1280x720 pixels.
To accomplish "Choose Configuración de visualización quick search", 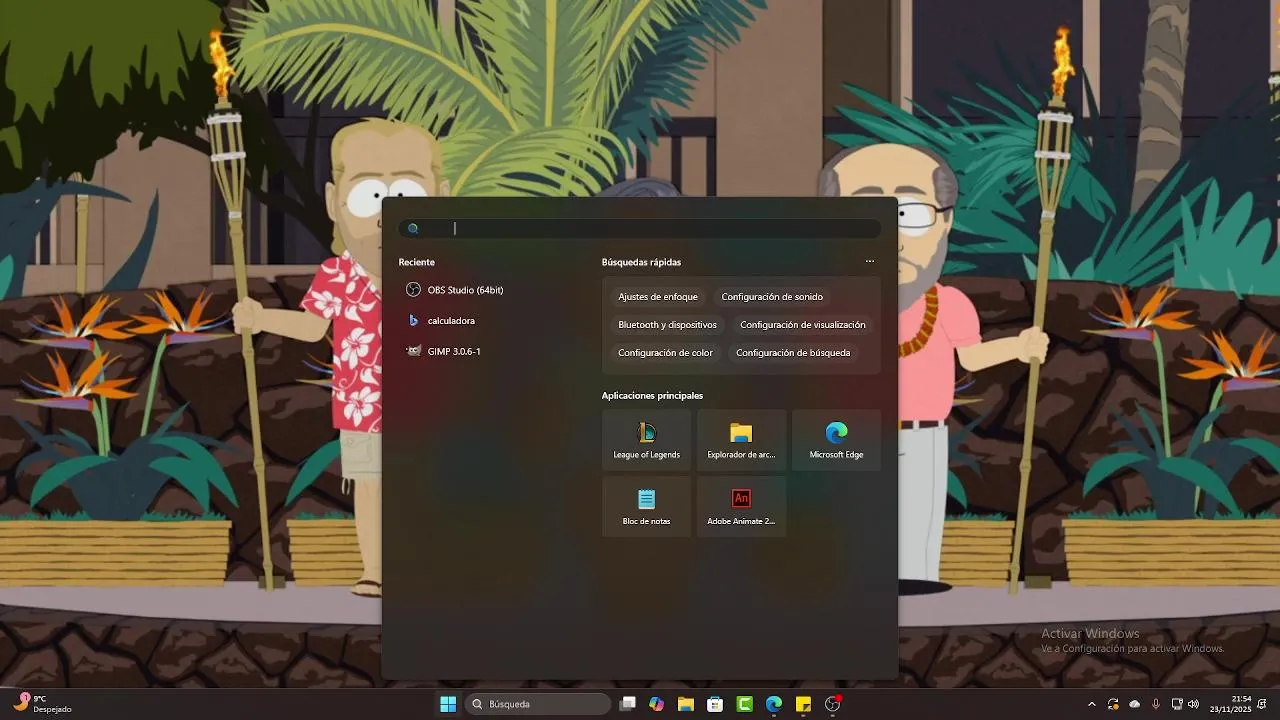I will click(x=803, y=325).
